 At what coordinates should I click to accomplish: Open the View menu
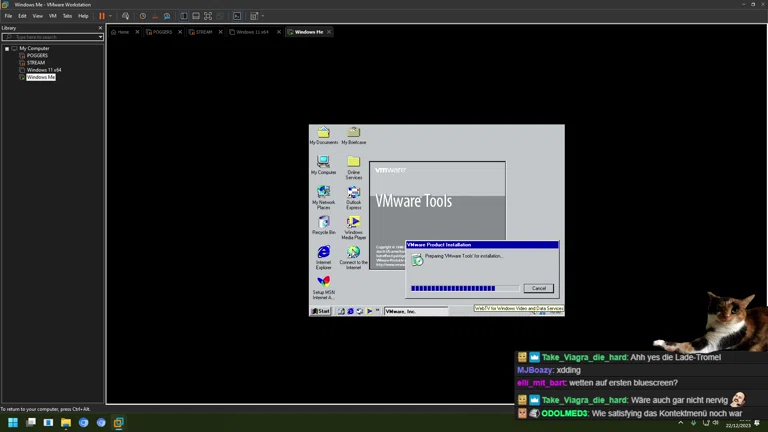click(x=37, y=16)
